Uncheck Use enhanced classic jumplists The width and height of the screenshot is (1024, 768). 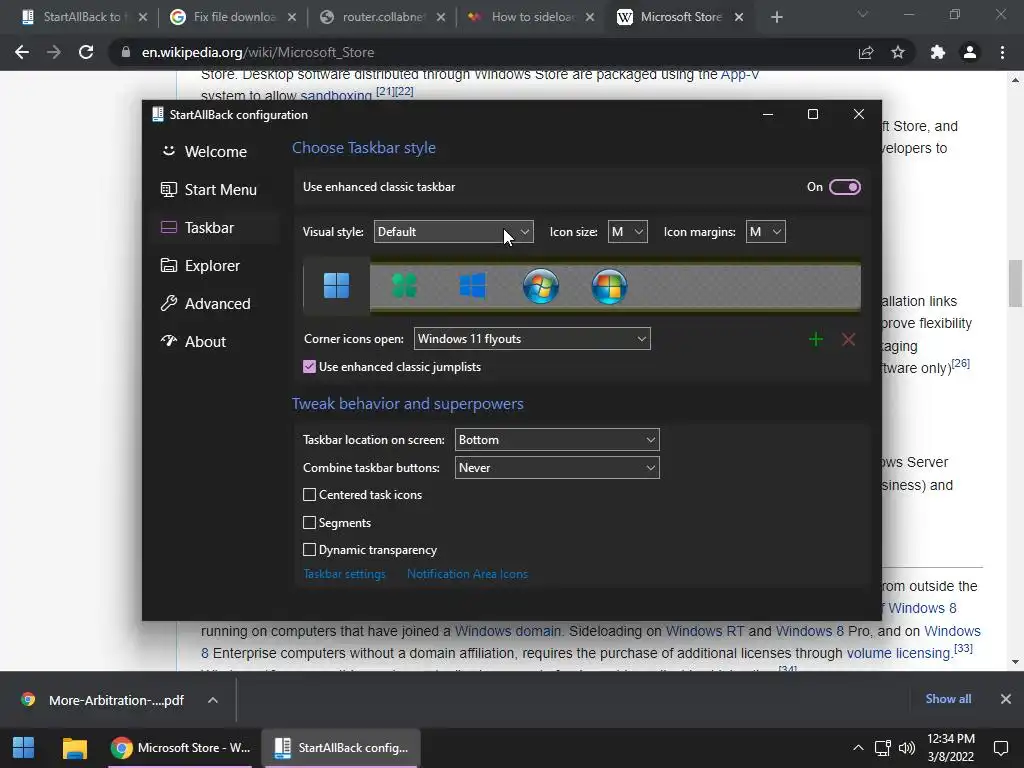click(x=310, y=367)
